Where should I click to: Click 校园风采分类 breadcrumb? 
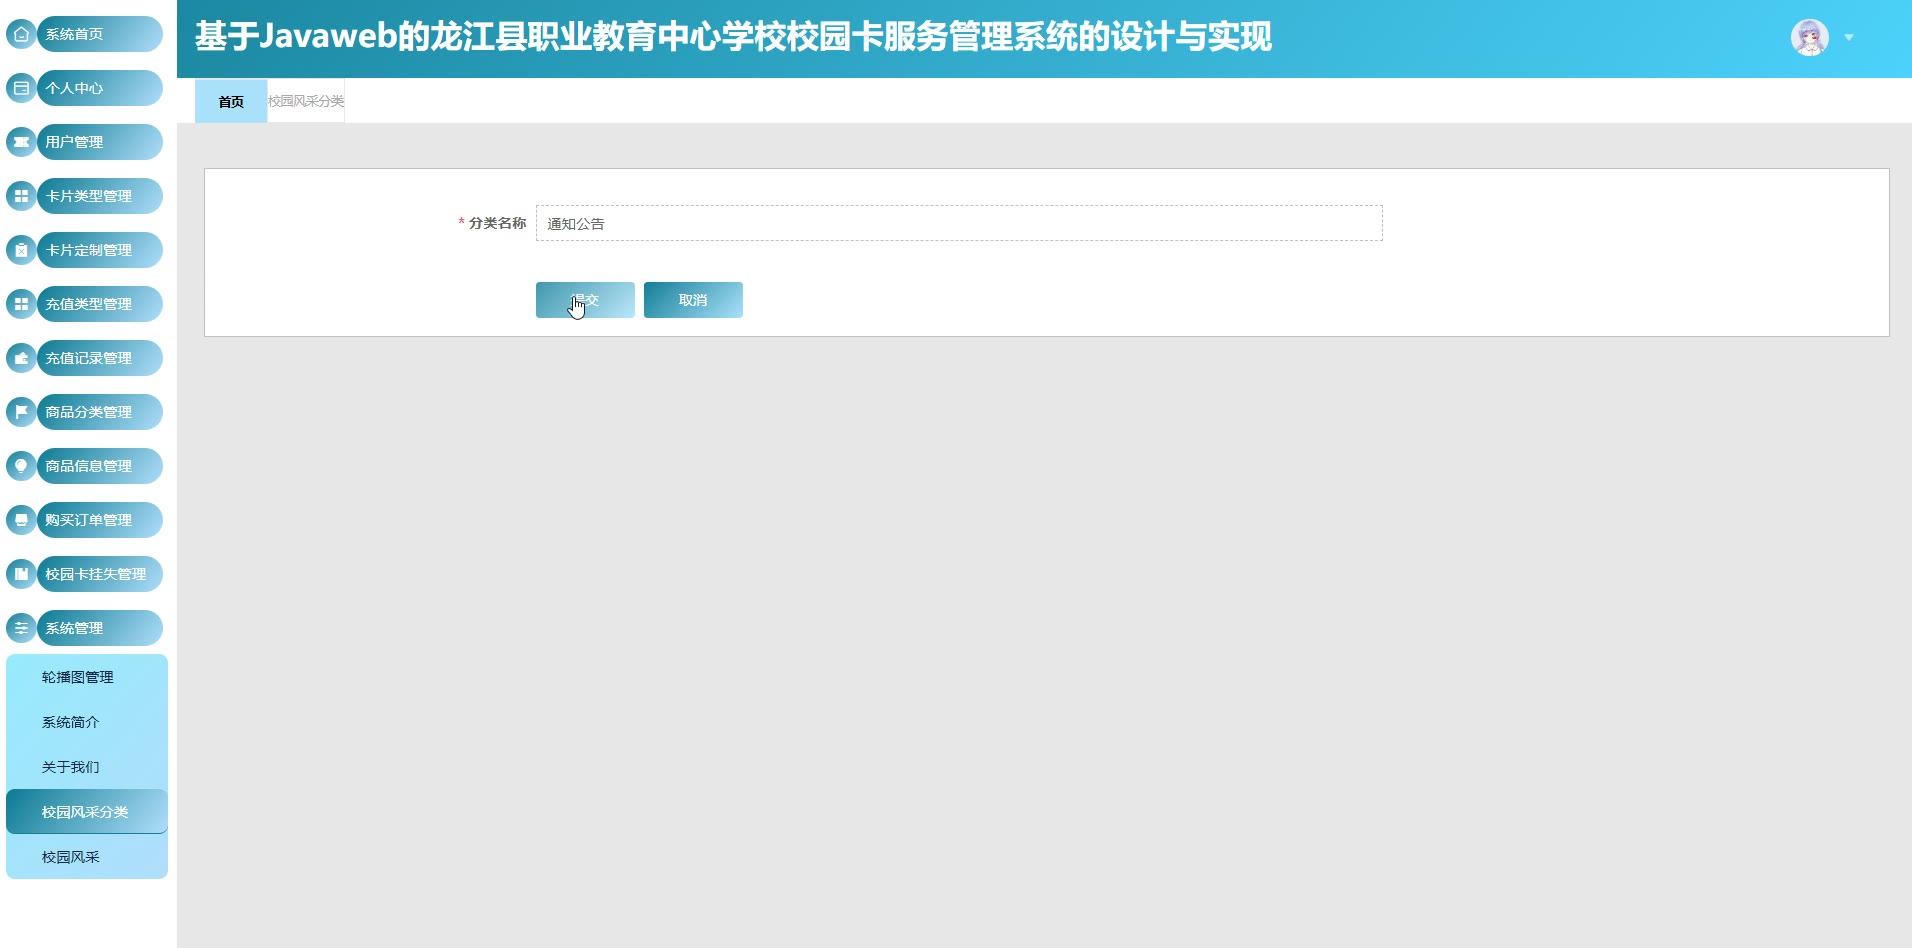tap(306, 101)
